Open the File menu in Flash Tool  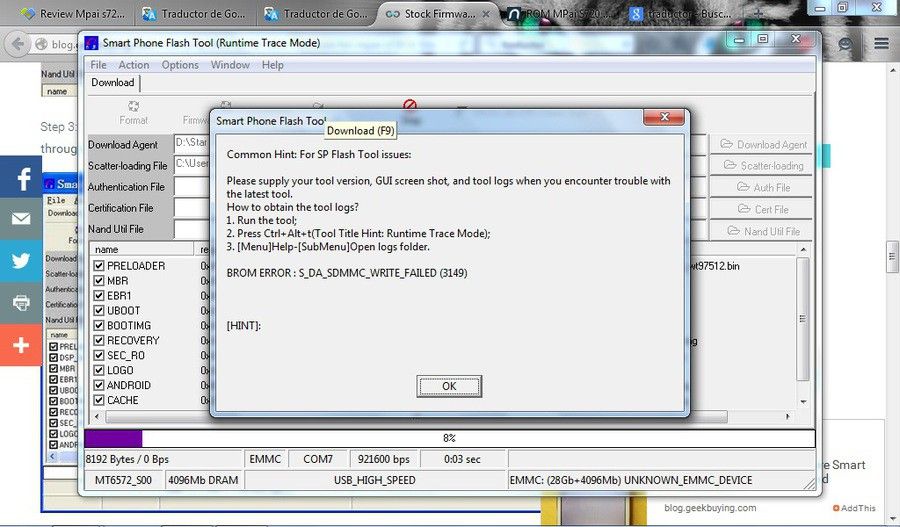tap(98, 65)
